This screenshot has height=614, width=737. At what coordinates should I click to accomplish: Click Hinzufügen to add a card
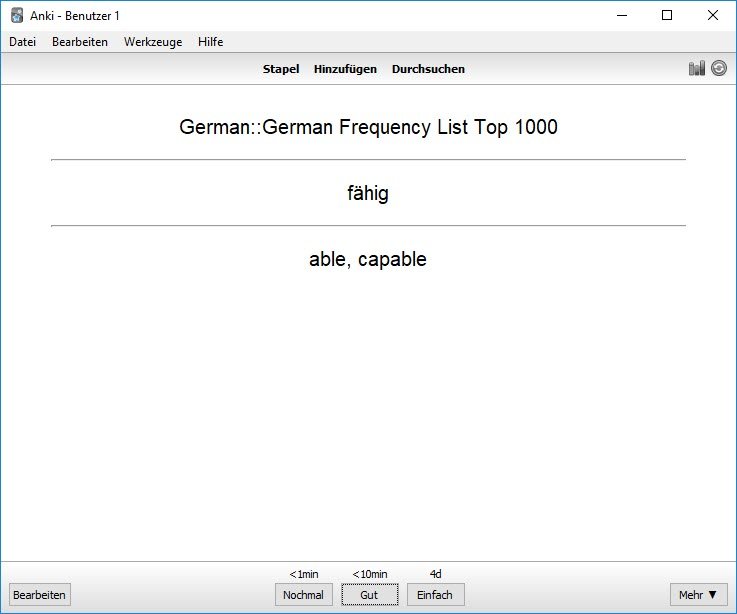click(x=345, y=69)
